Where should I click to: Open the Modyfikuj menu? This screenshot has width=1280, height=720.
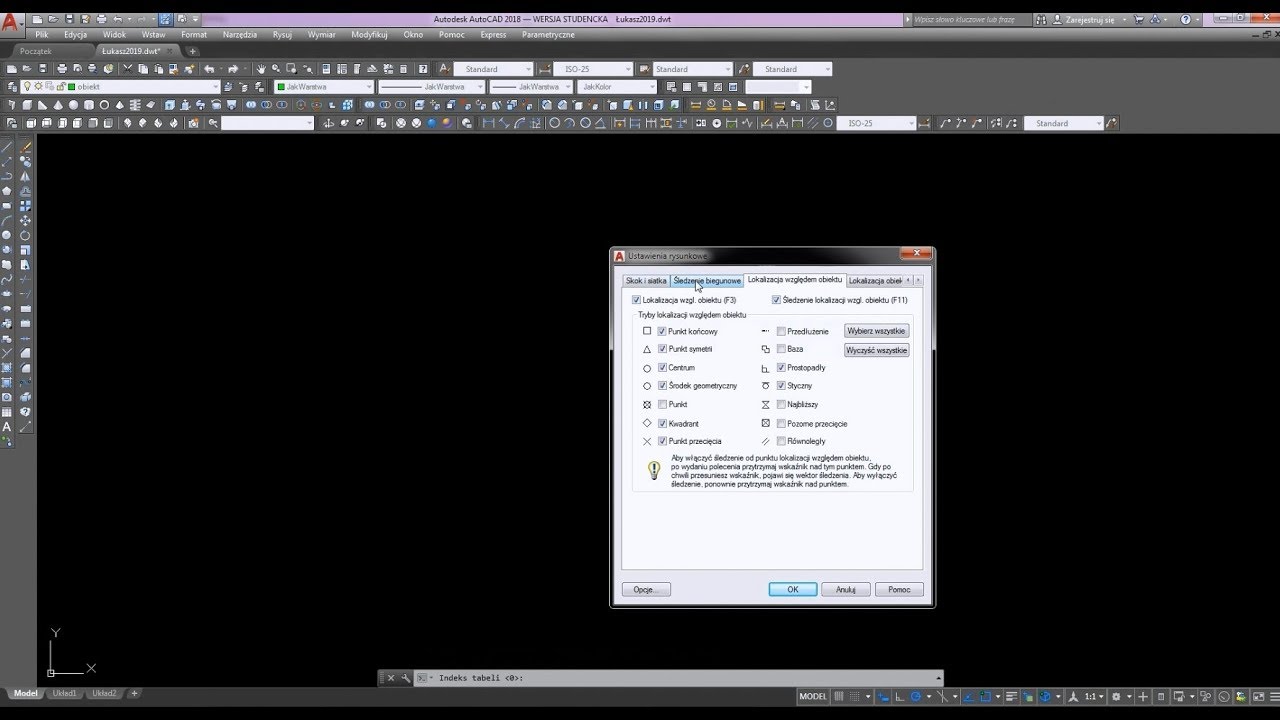pyautogui.click(x=369, y=35)
